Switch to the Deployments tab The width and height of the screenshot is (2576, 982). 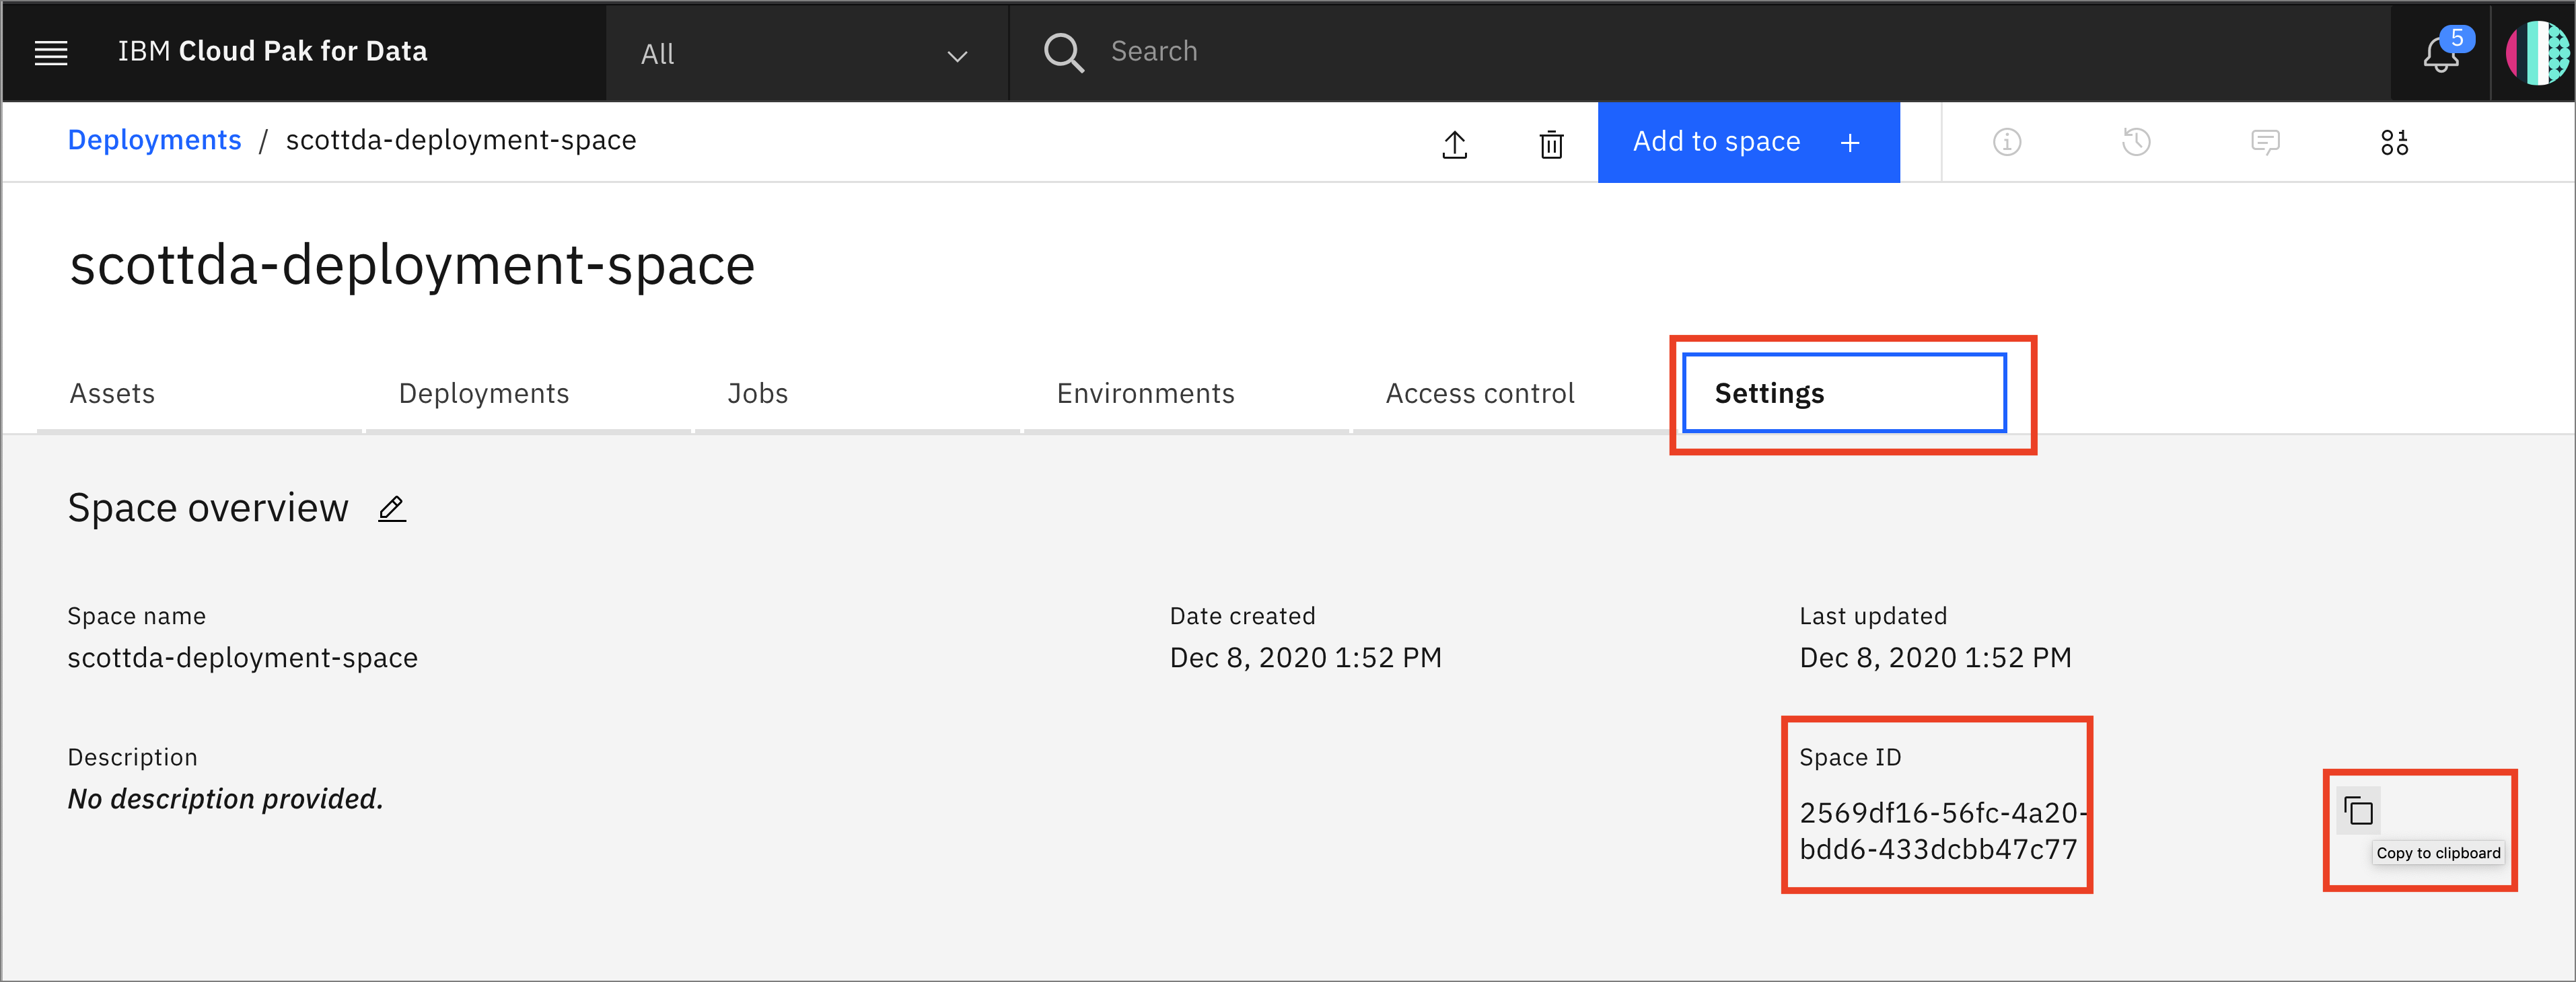tap(484, 393)
